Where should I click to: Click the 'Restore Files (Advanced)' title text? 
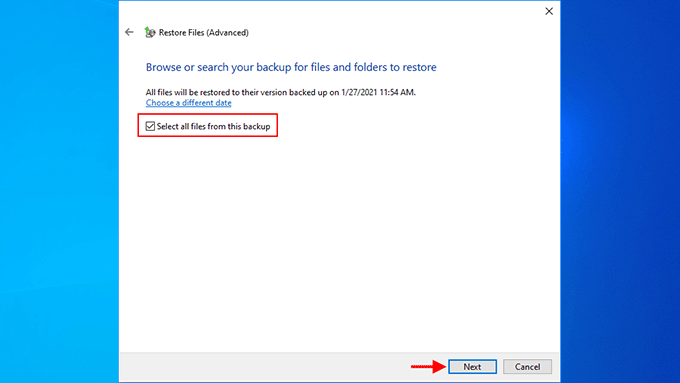click(x=203, y=33)
